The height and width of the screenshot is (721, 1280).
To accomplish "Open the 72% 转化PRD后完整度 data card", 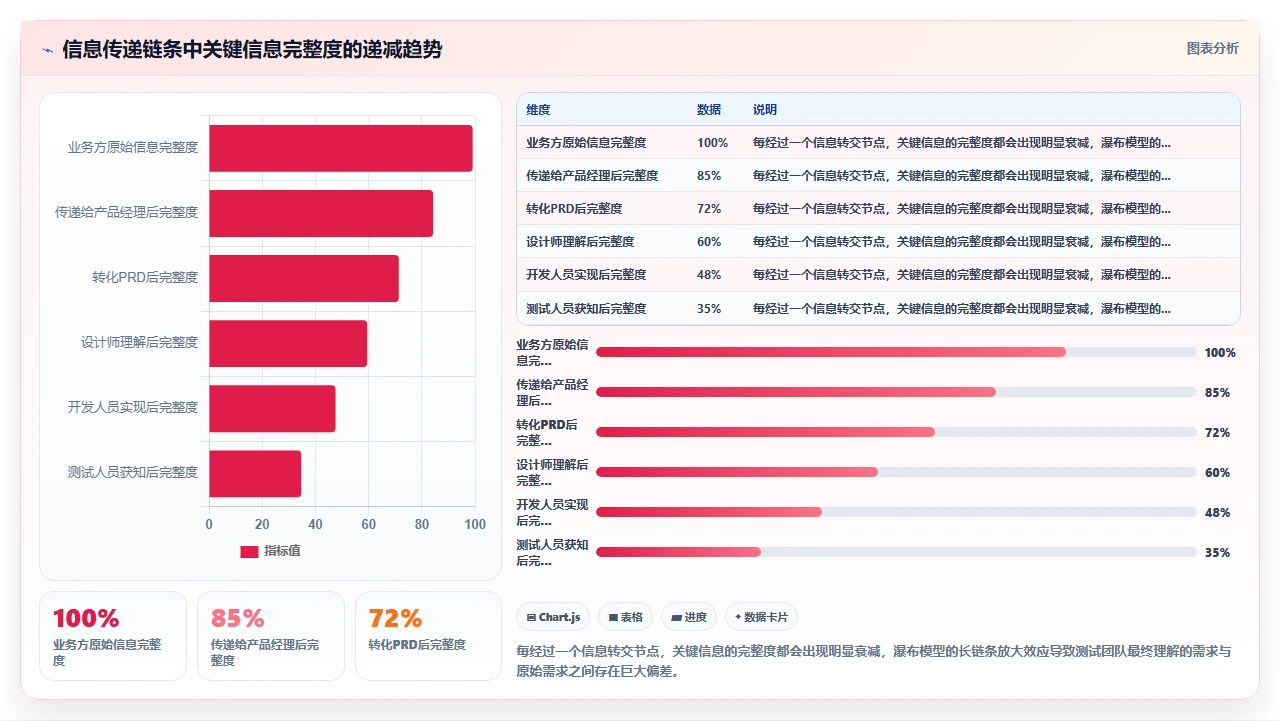I will (429, 636).
